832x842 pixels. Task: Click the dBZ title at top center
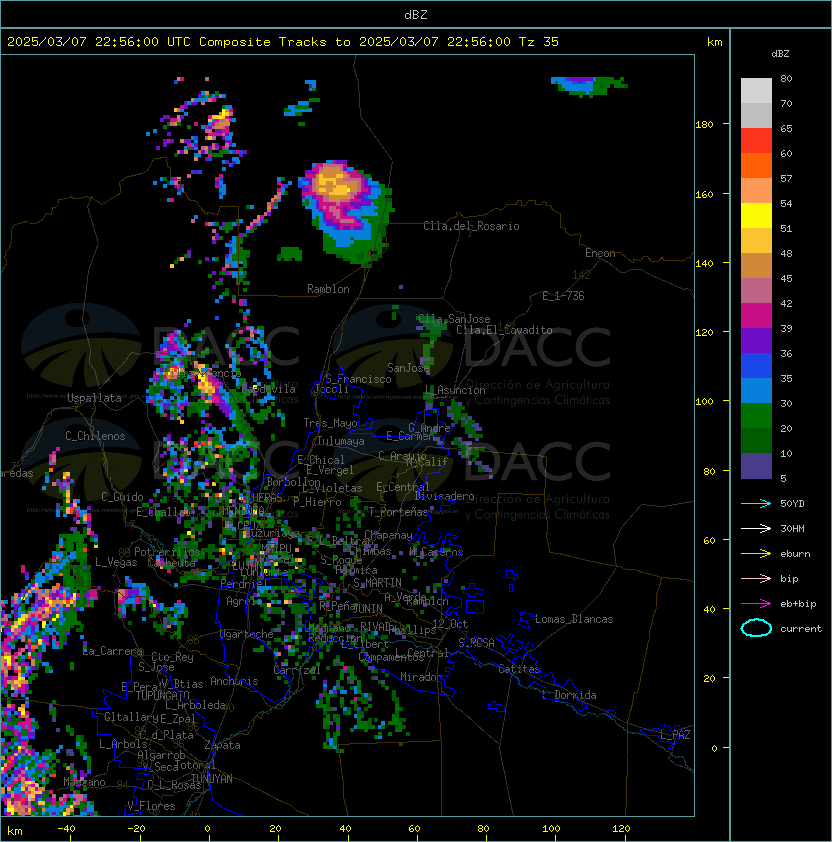416,15
